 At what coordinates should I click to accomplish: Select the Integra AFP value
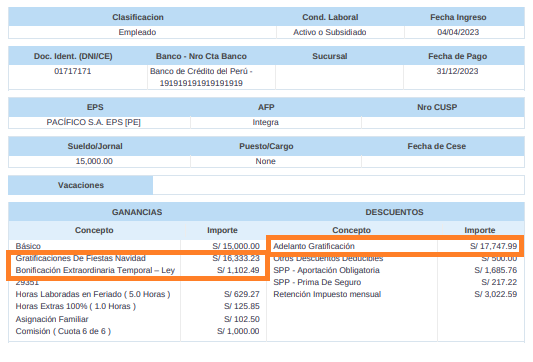tap(265, 122)
